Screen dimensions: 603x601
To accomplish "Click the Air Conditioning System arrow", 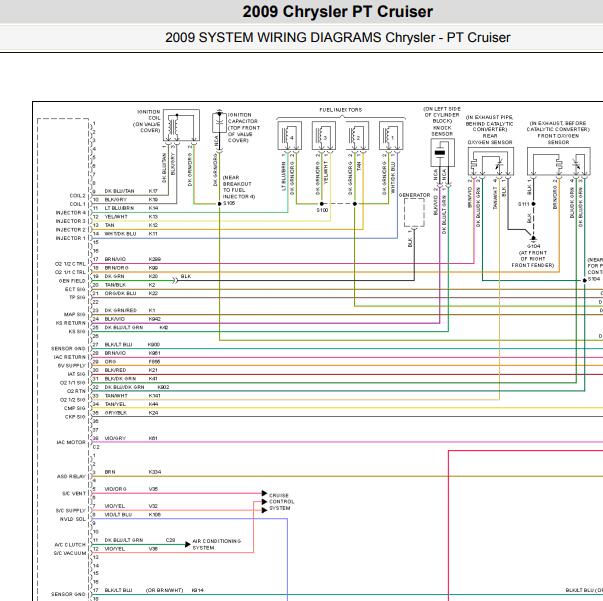I will click(x=188, y=544).
